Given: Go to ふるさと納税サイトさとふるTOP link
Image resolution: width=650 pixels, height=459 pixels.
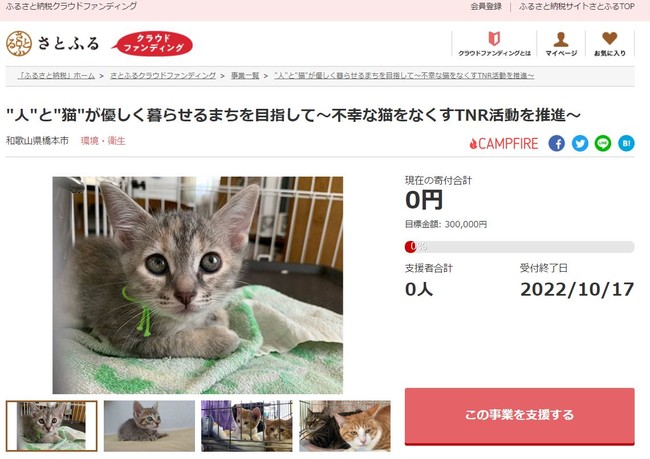Looking at the screenshot, I should pos(577,7).
